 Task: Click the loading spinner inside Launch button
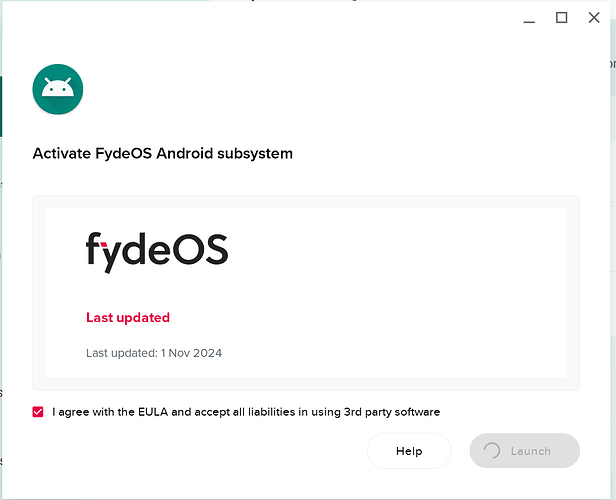[x=492, y=451]
